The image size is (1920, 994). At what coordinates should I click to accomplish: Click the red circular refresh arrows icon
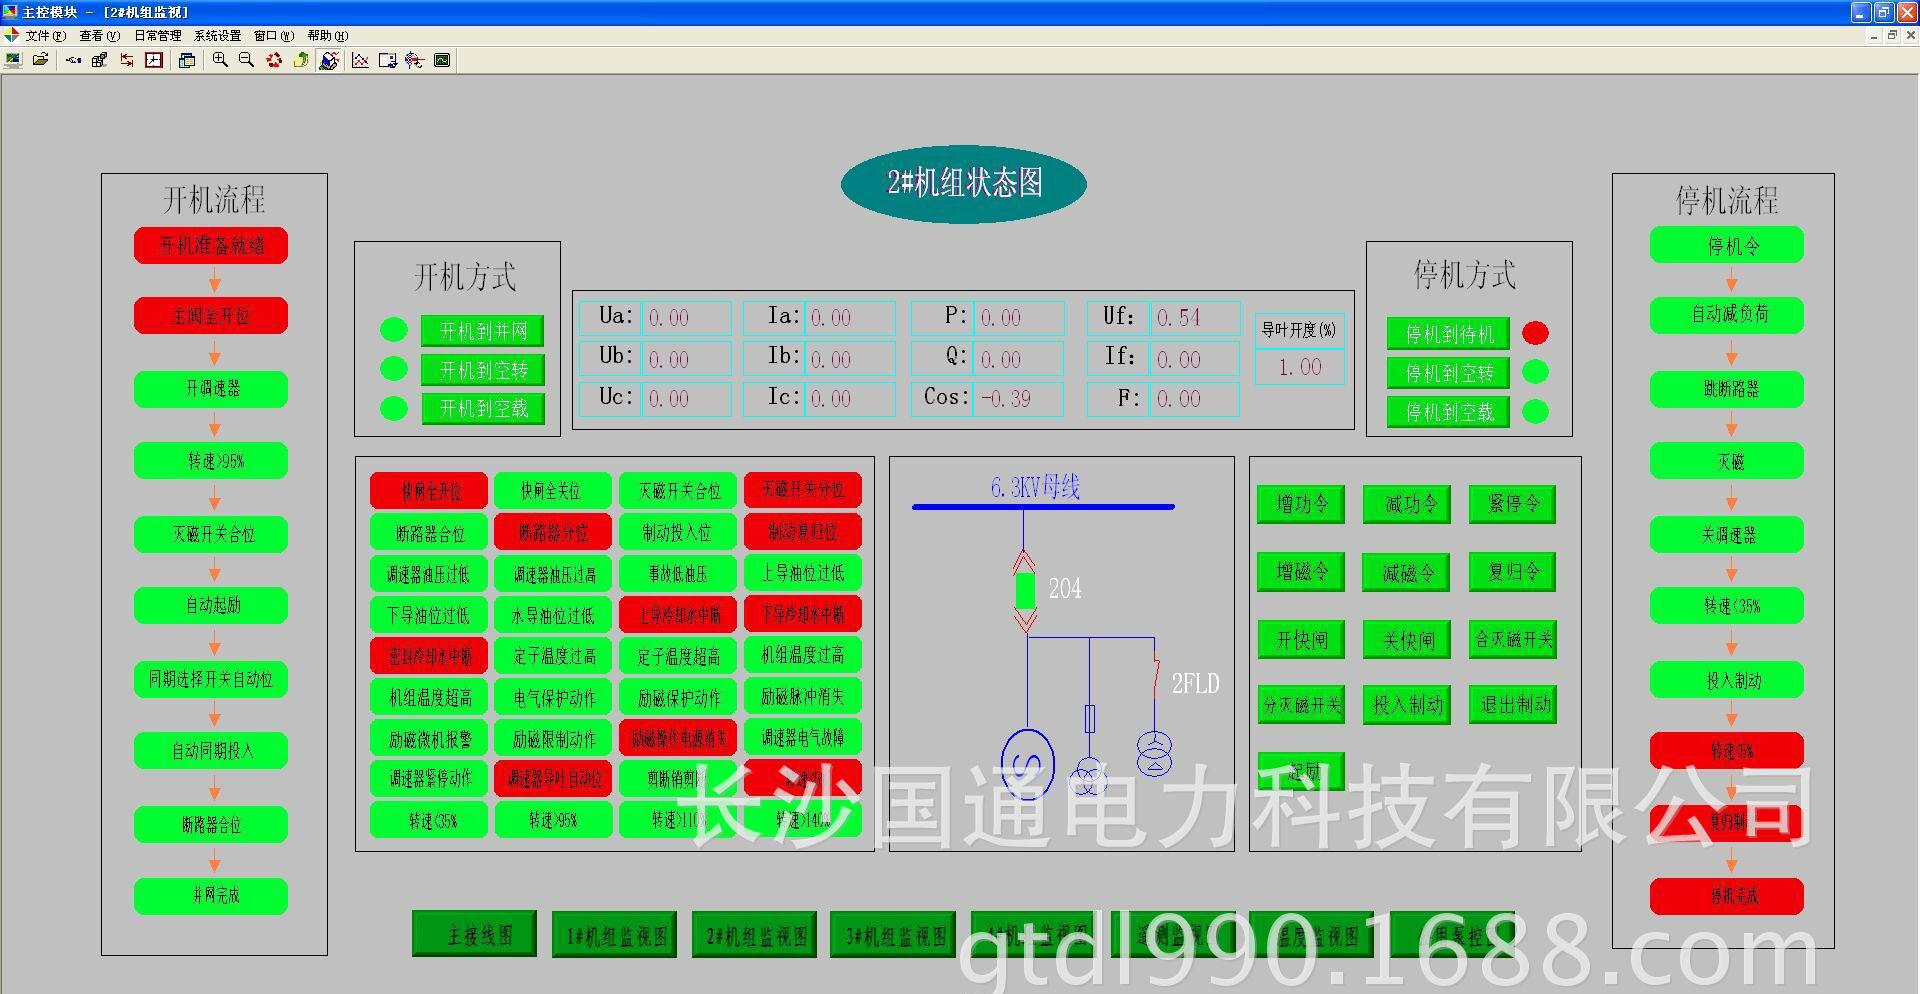274,60
